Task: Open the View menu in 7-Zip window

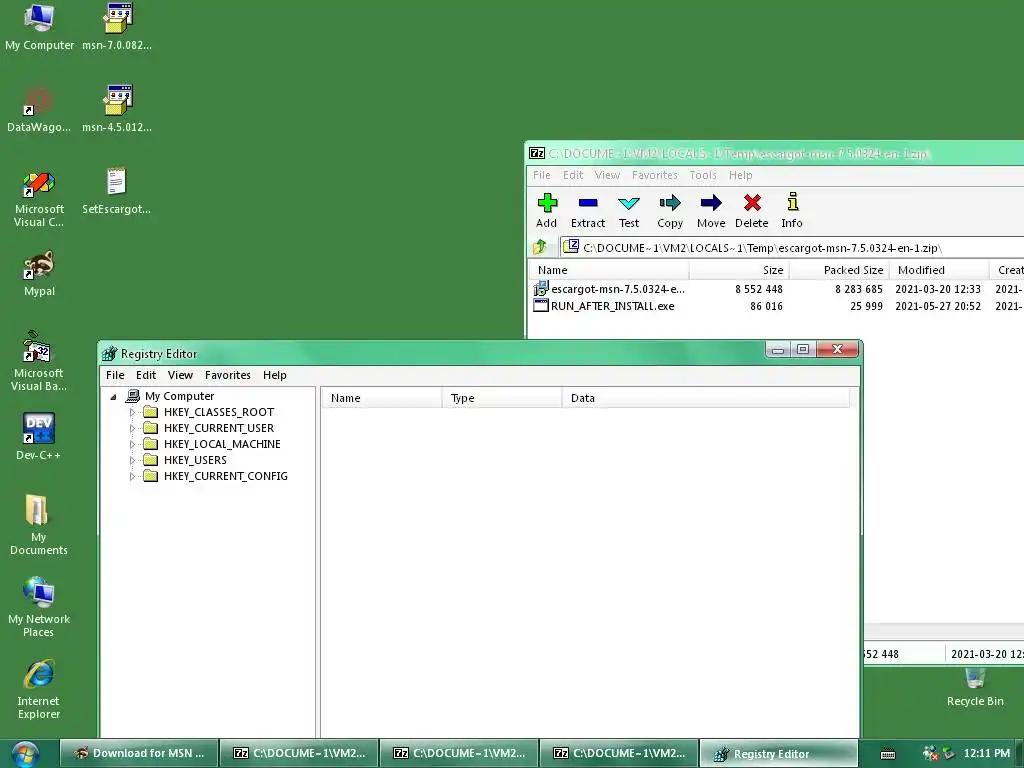Action: click(x=607, y=175)
